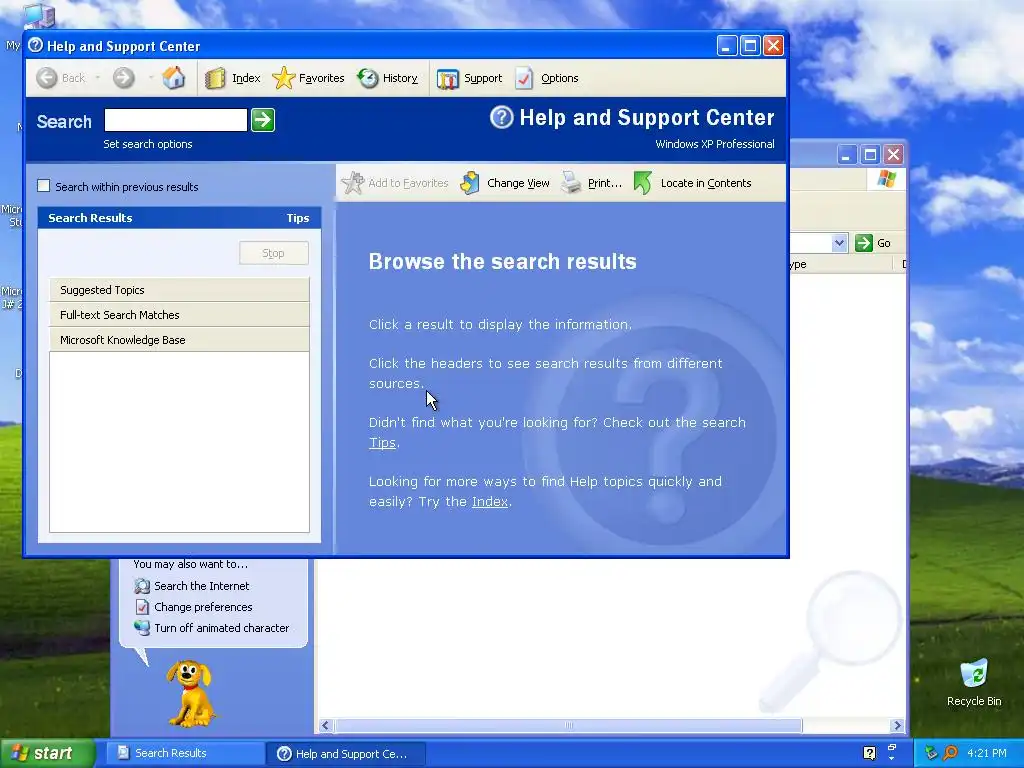Screen dimensions: 1024x768
Task: Click Locate in Contents green arrow icon
Action: coord(643,183)
